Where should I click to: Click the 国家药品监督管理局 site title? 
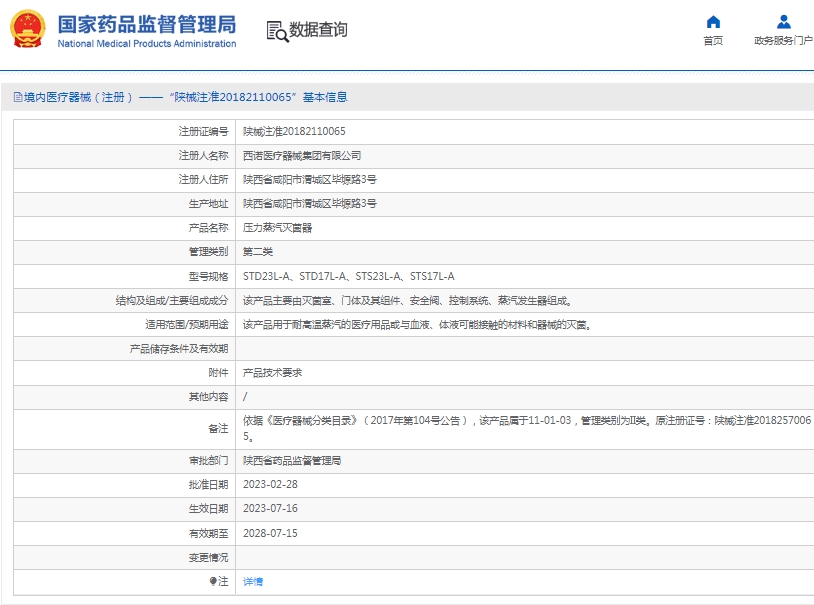pos(147,24)
